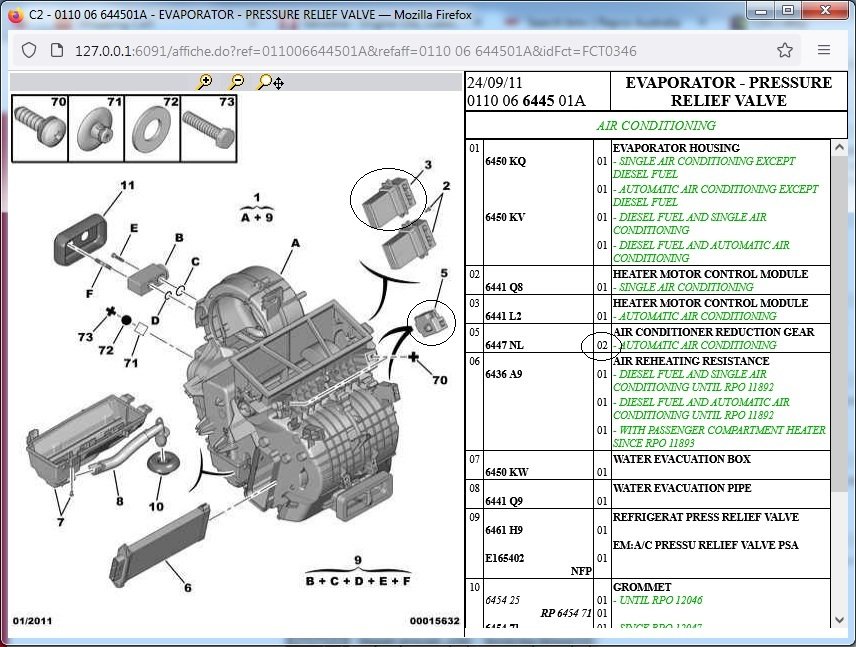The height and width of the screenshot is (647, 856).
Task: Click the zoom out magnifier icon
Action: [236, 82]
